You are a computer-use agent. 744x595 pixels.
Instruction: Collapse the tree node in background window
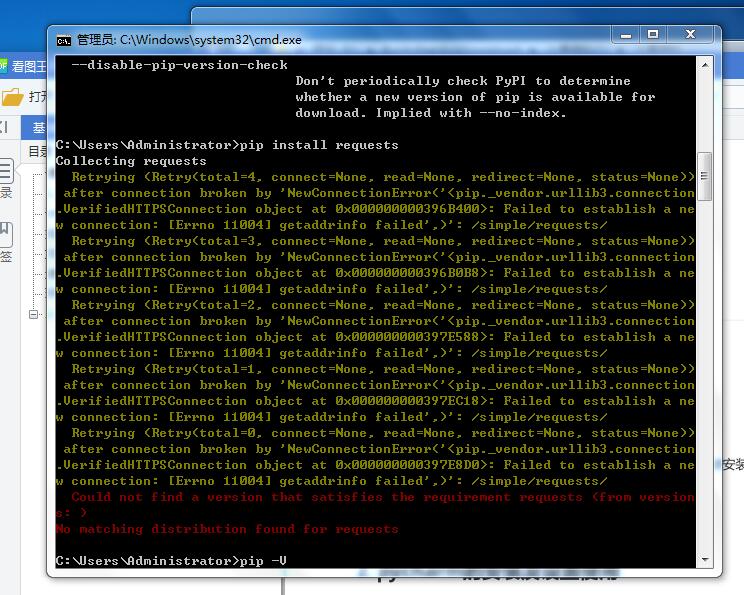coord(33,314)
